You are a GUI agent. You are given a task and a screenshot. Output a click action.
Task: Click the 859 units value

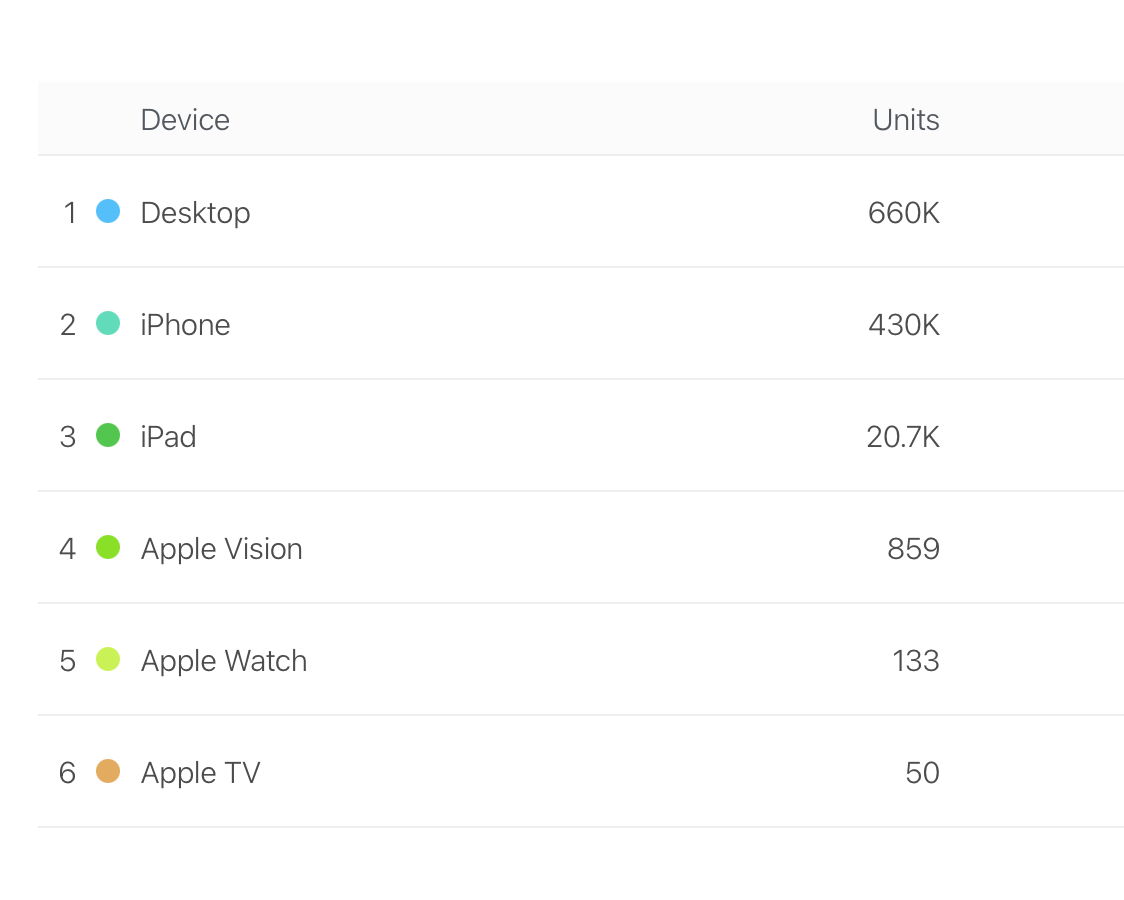point(913,549)
